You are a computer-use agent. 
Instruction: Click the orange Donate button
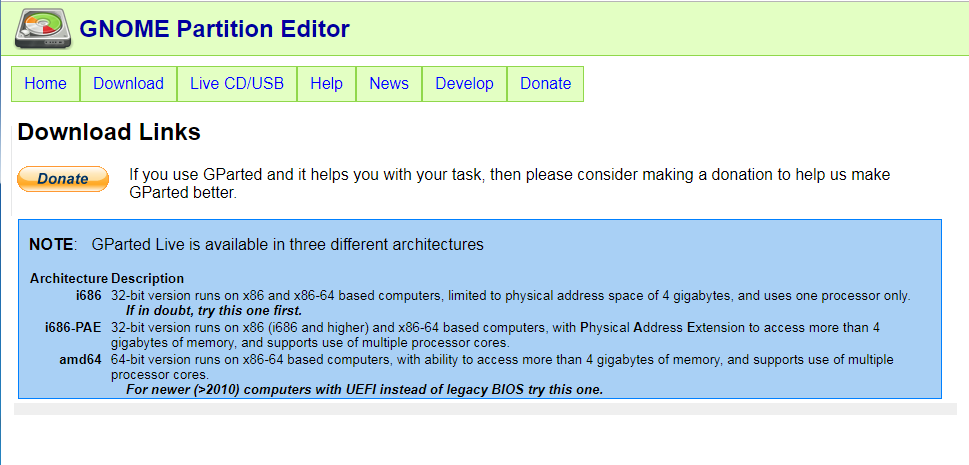pyautogui.click(x=63, y=179)
